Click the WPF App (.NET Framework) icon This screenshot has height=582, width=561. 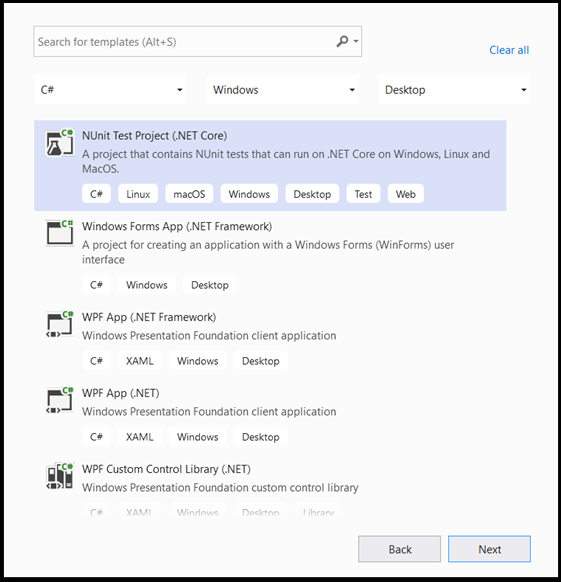coord(59,324)
